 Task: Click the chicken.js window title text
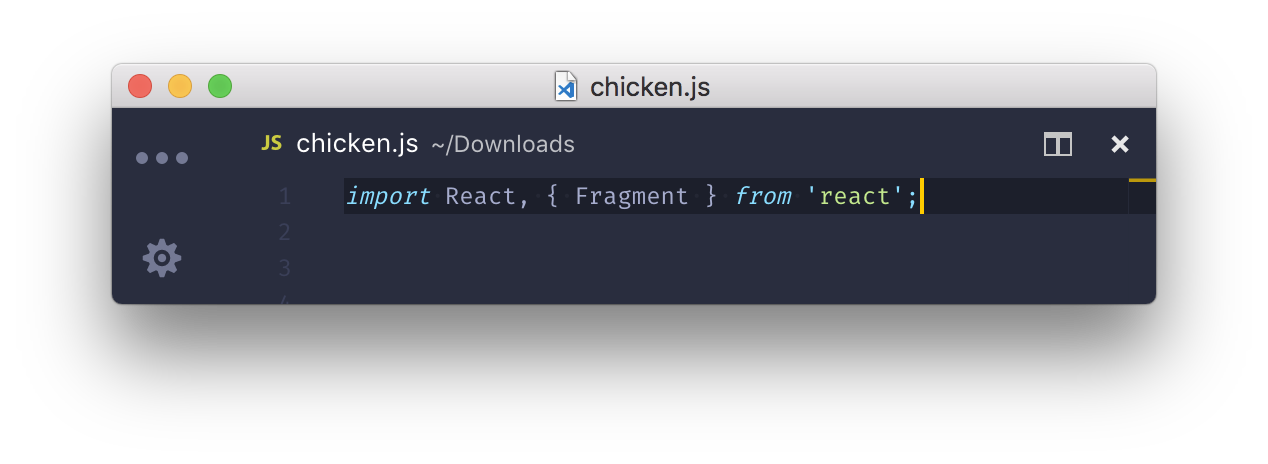point(650,87)
